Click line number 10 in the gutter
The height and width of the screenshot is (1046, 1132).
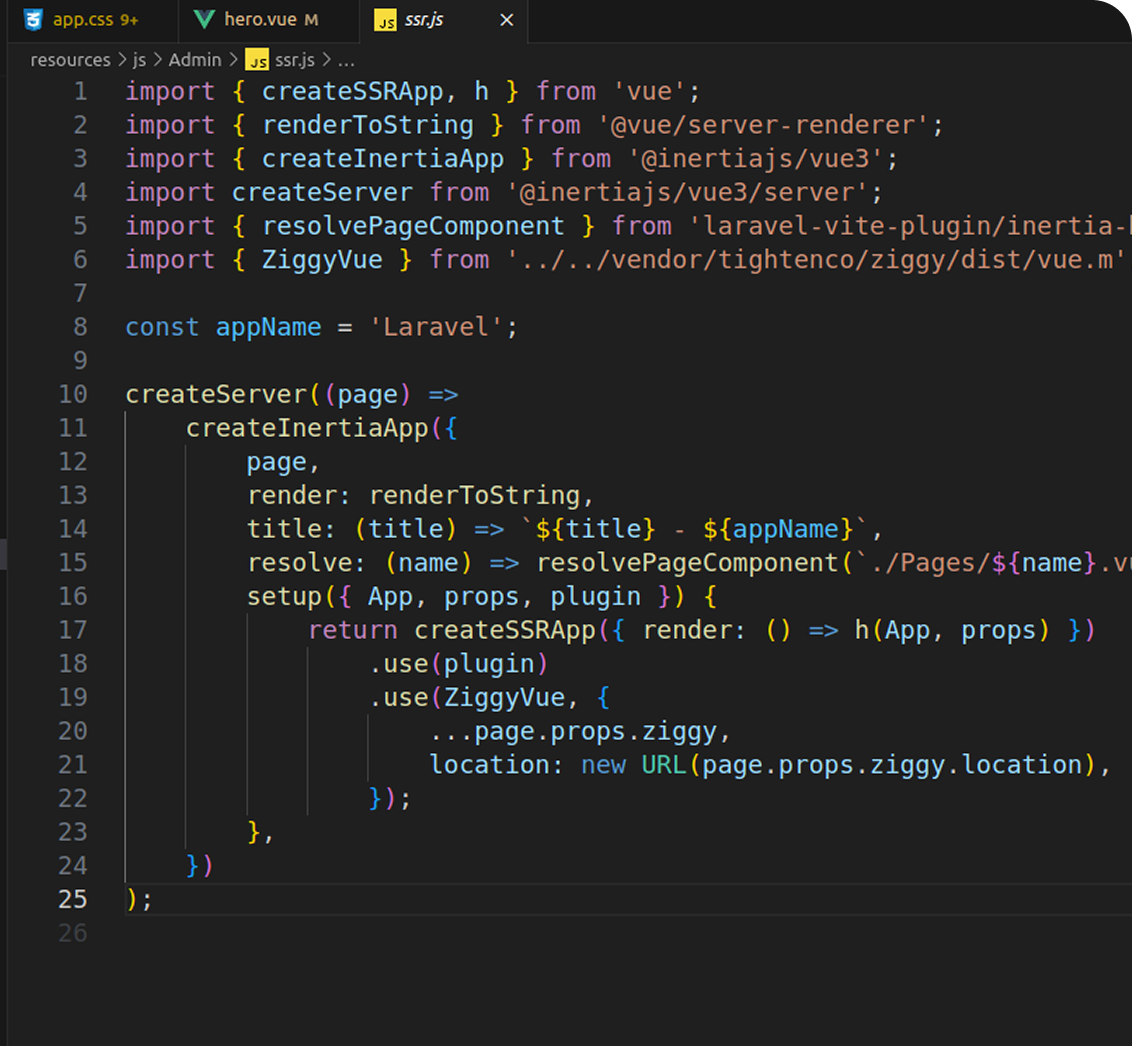(73, 394)
